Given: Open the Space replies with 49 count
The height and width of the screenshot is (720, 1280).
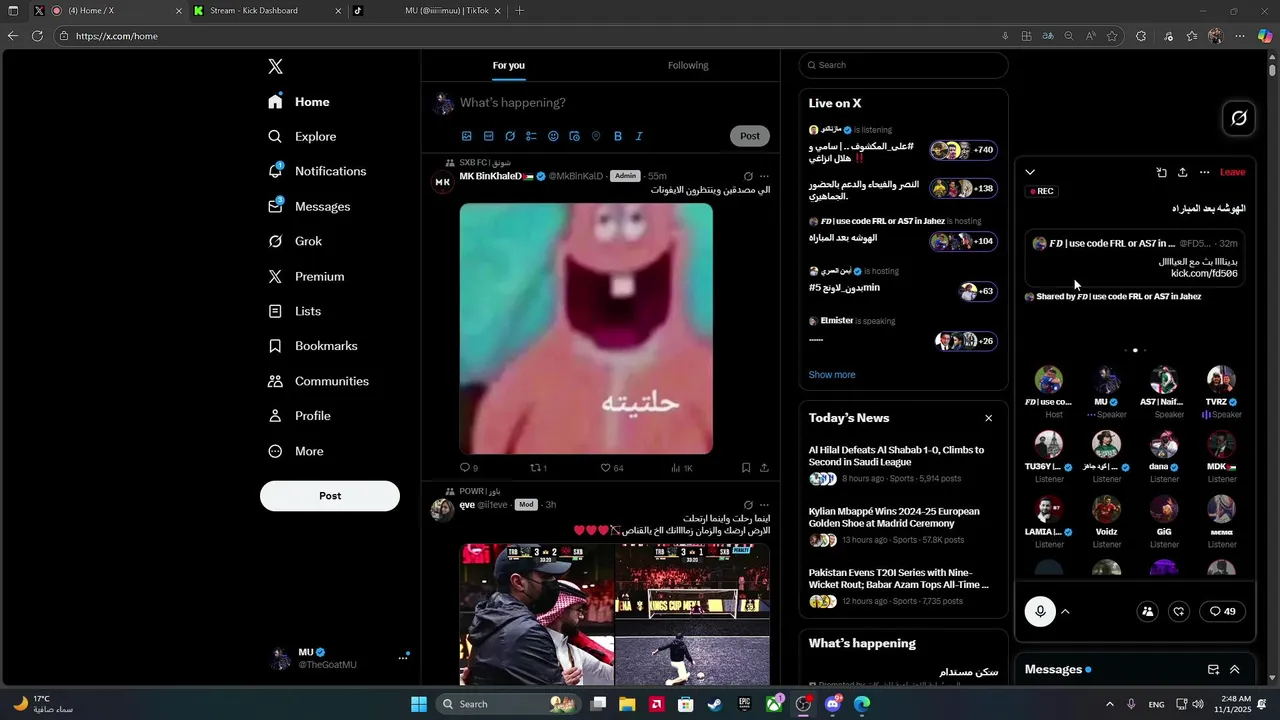Looking at the screenshot, I should [1222, 612].
